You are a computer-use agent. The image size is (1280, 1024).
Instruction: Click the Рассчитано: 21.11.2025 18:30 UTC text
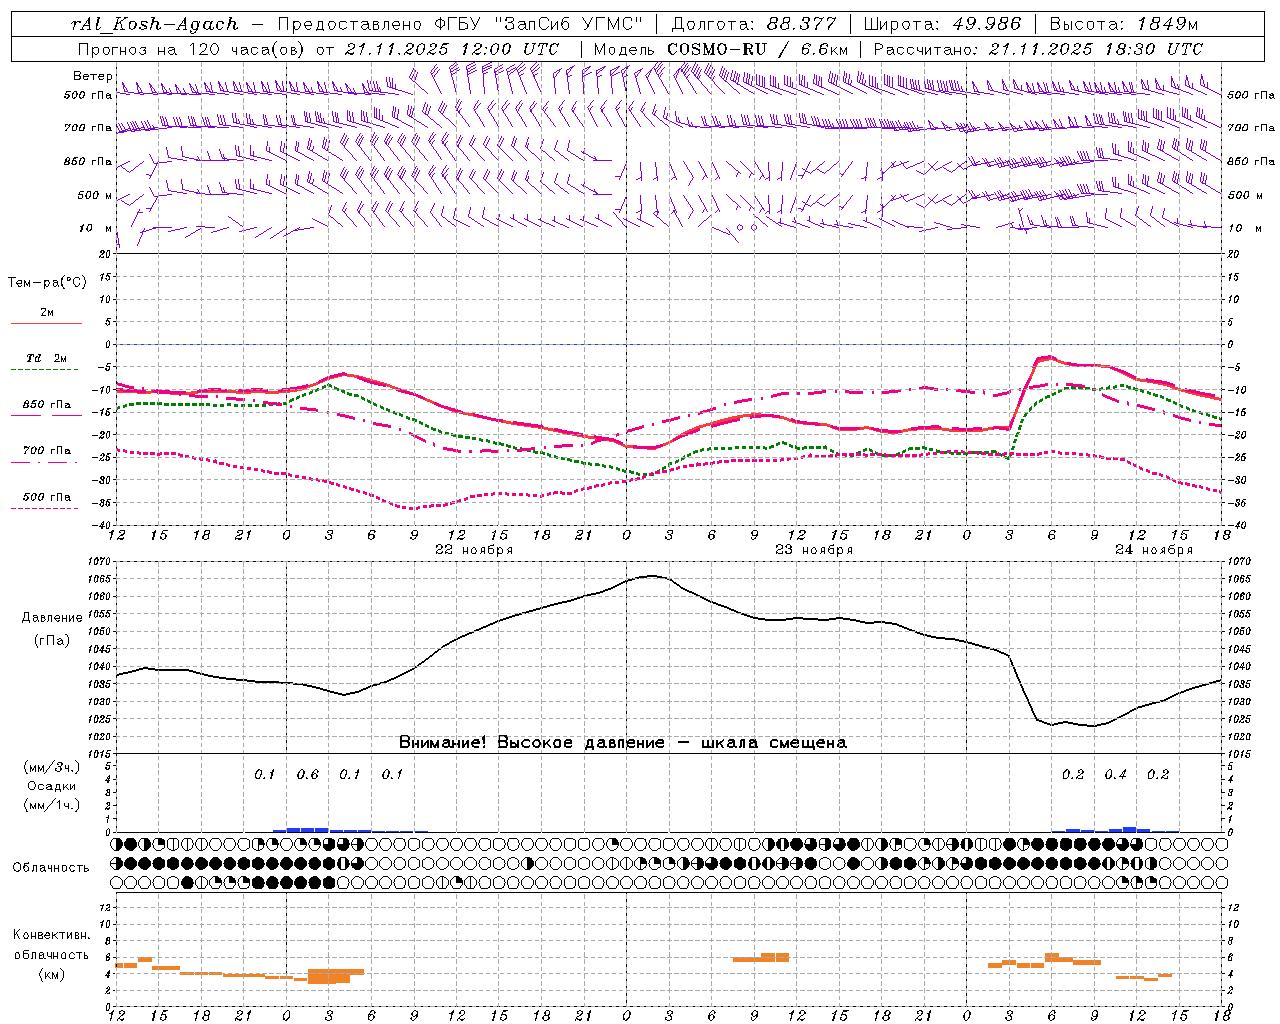pos(1038,49)
